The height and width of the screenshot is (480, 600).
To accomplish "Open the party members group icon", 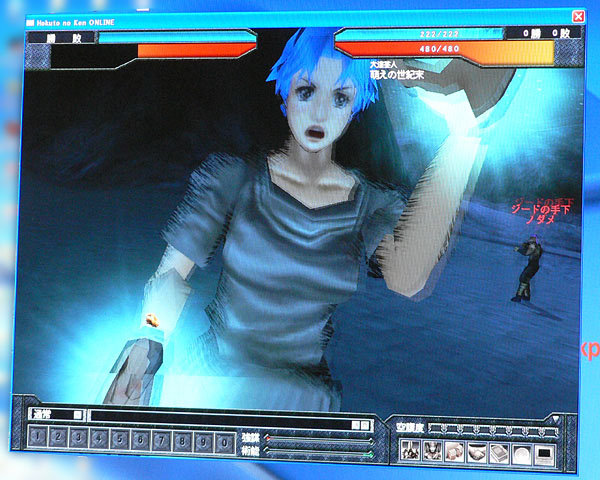I will tap(410, 451).
